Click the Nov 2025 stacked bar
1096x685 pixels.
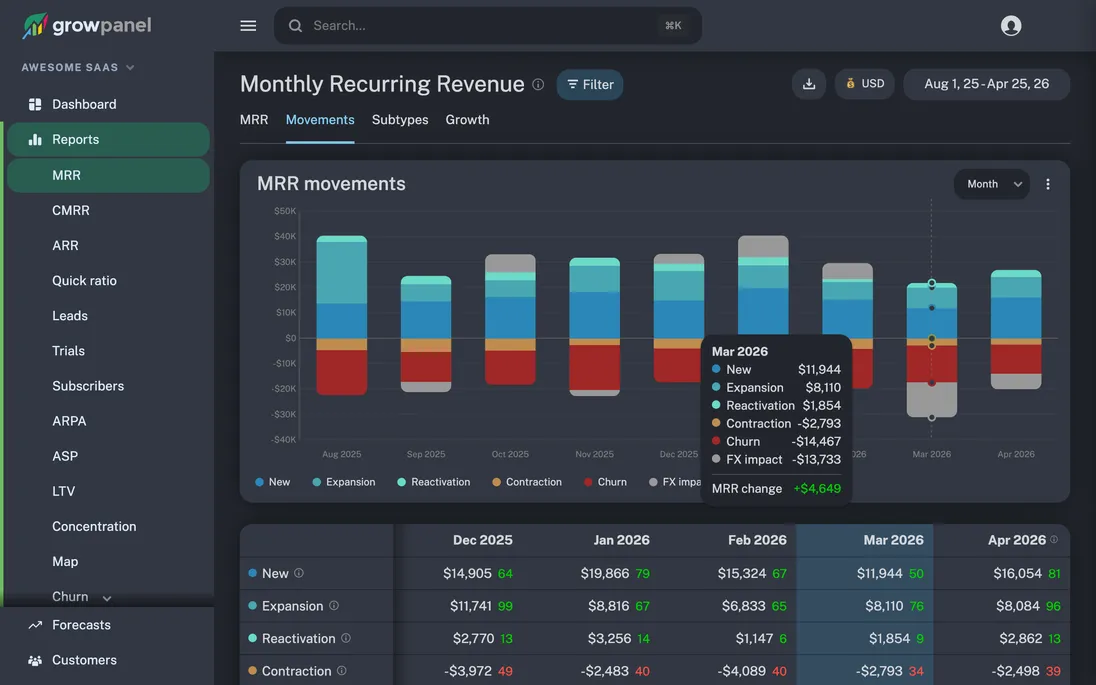pos(594,326)
